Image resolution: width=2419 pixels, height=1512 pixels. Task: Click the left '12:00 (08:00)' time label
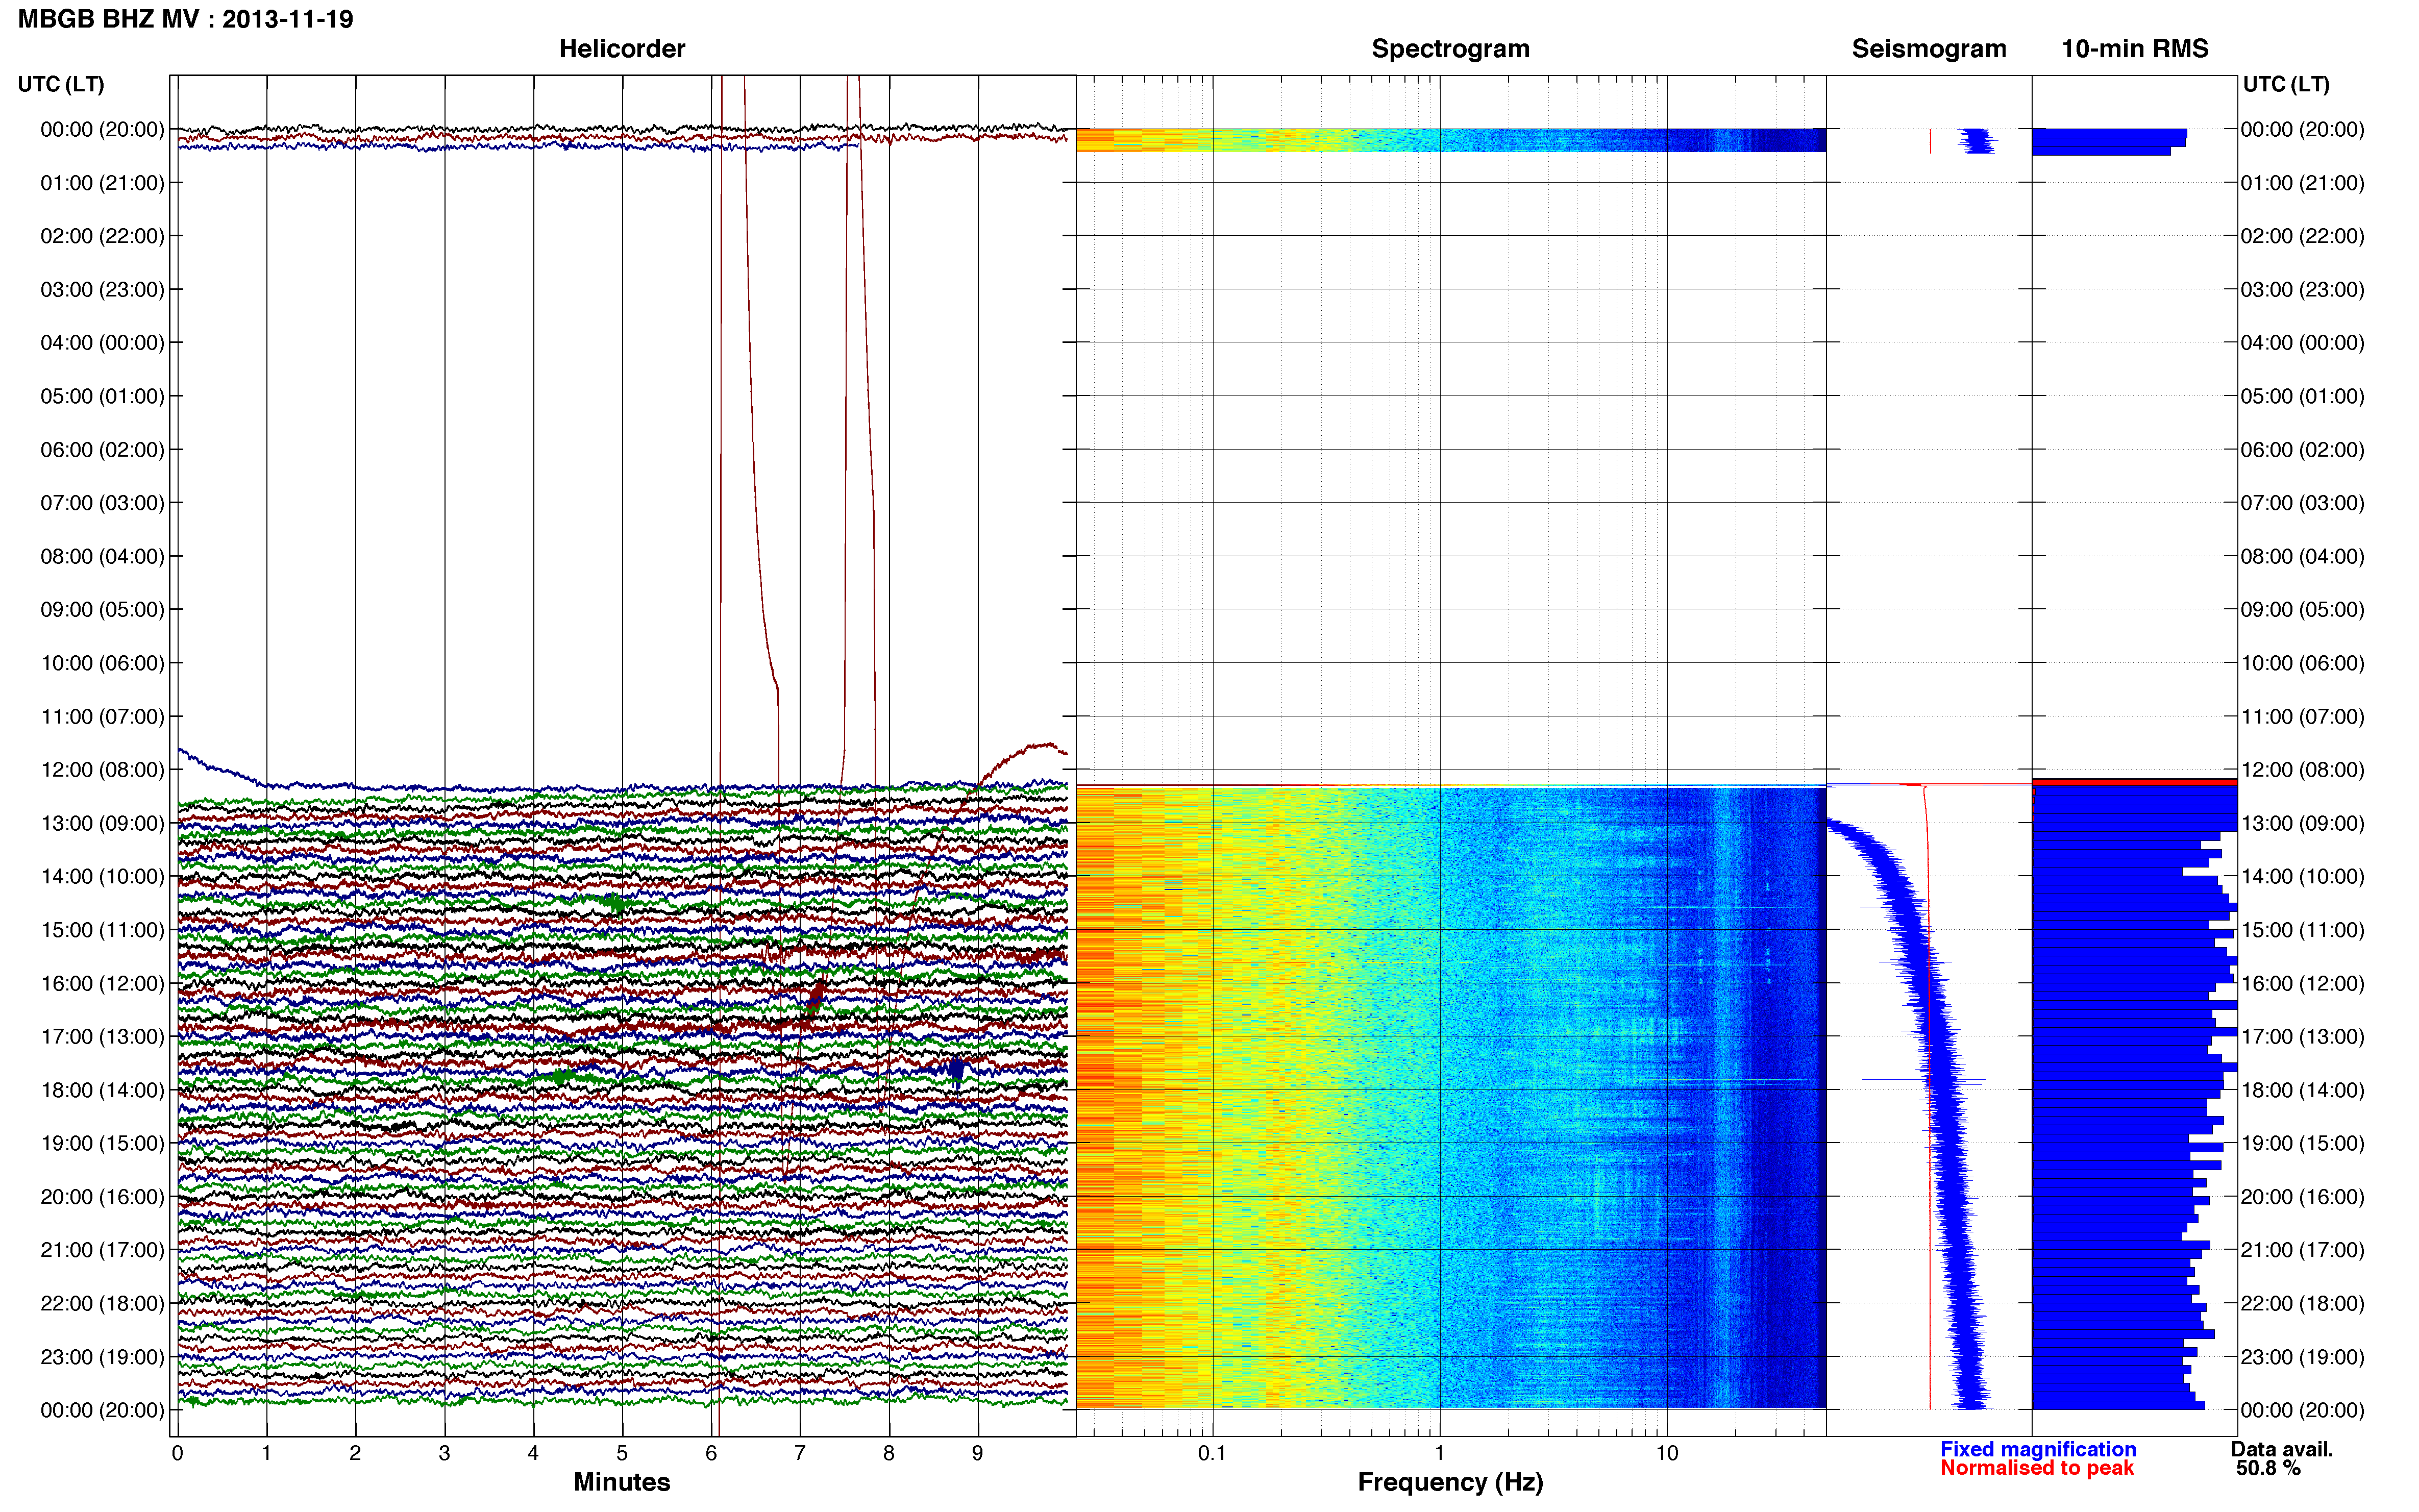coord(102,770)
